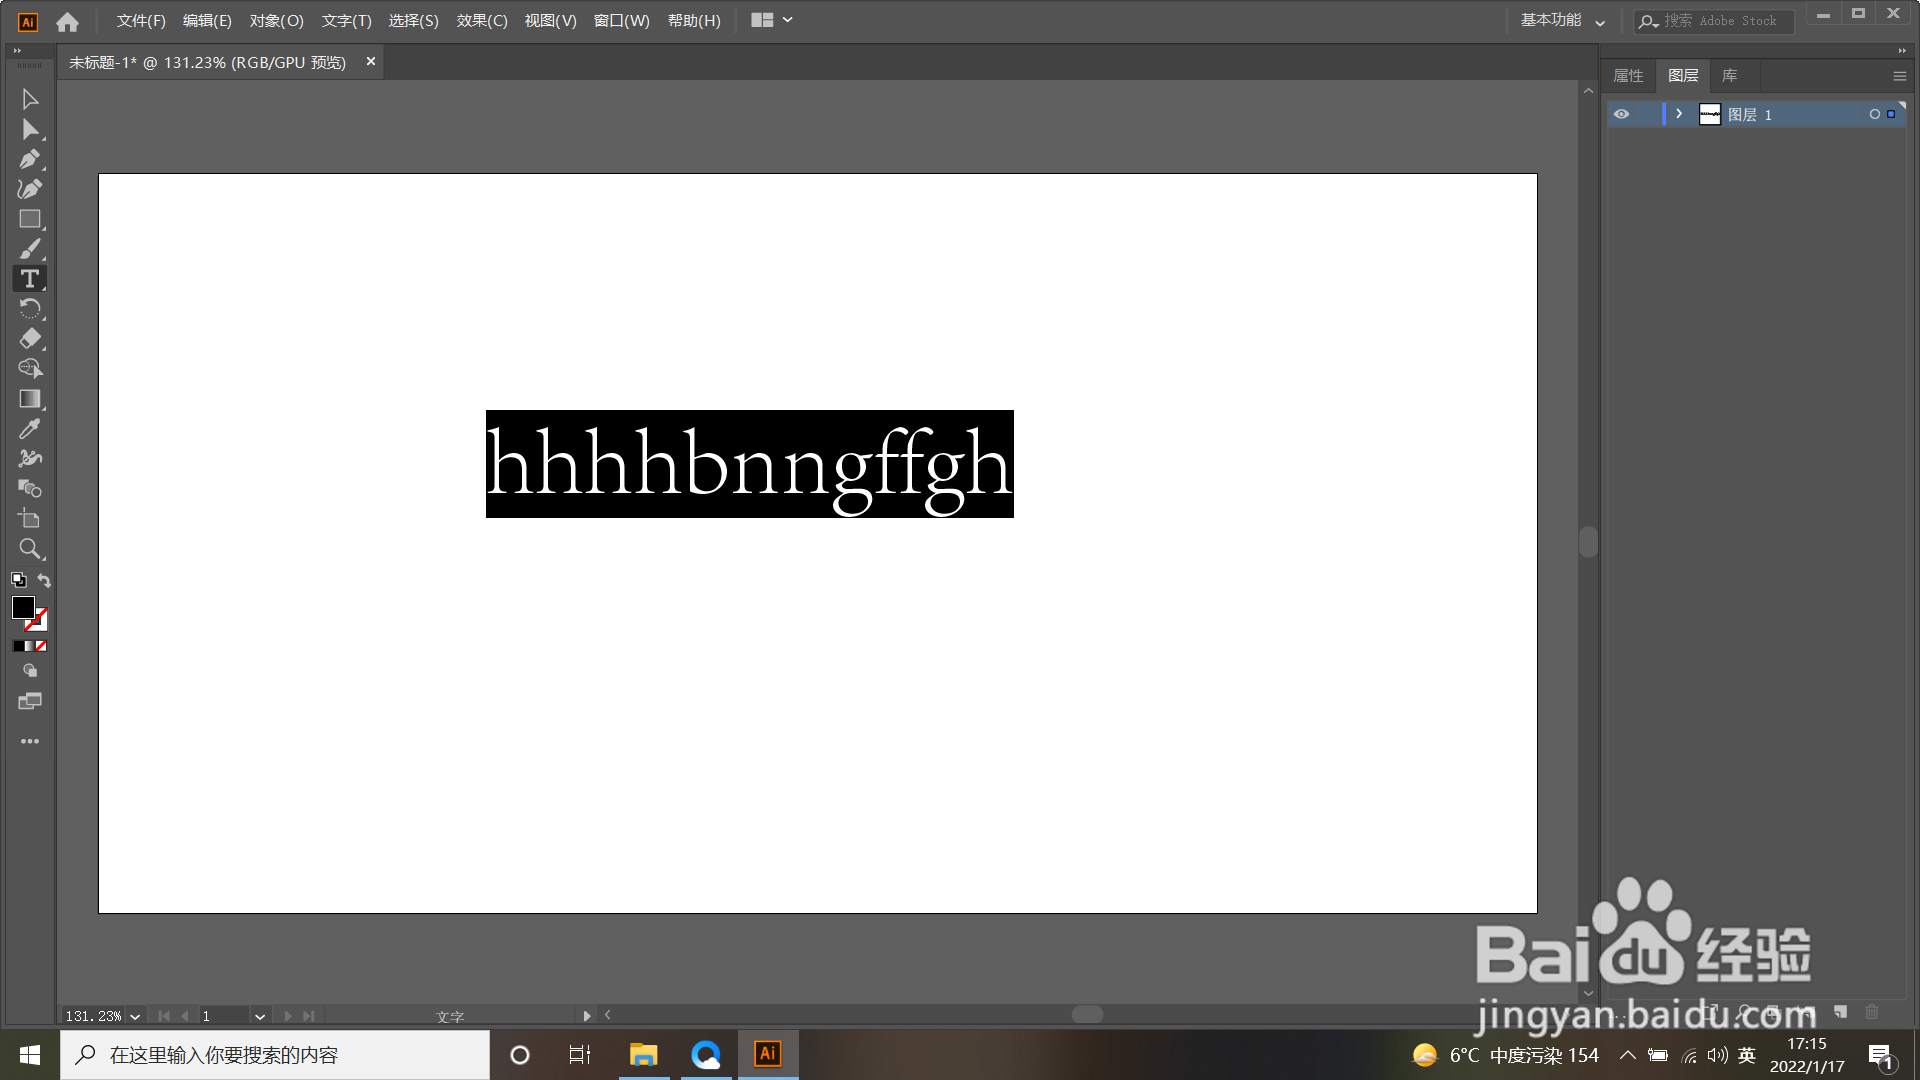Select the Gradient tool
The height and width of the screenshot is (1080, 1920).
coord(30,399)
